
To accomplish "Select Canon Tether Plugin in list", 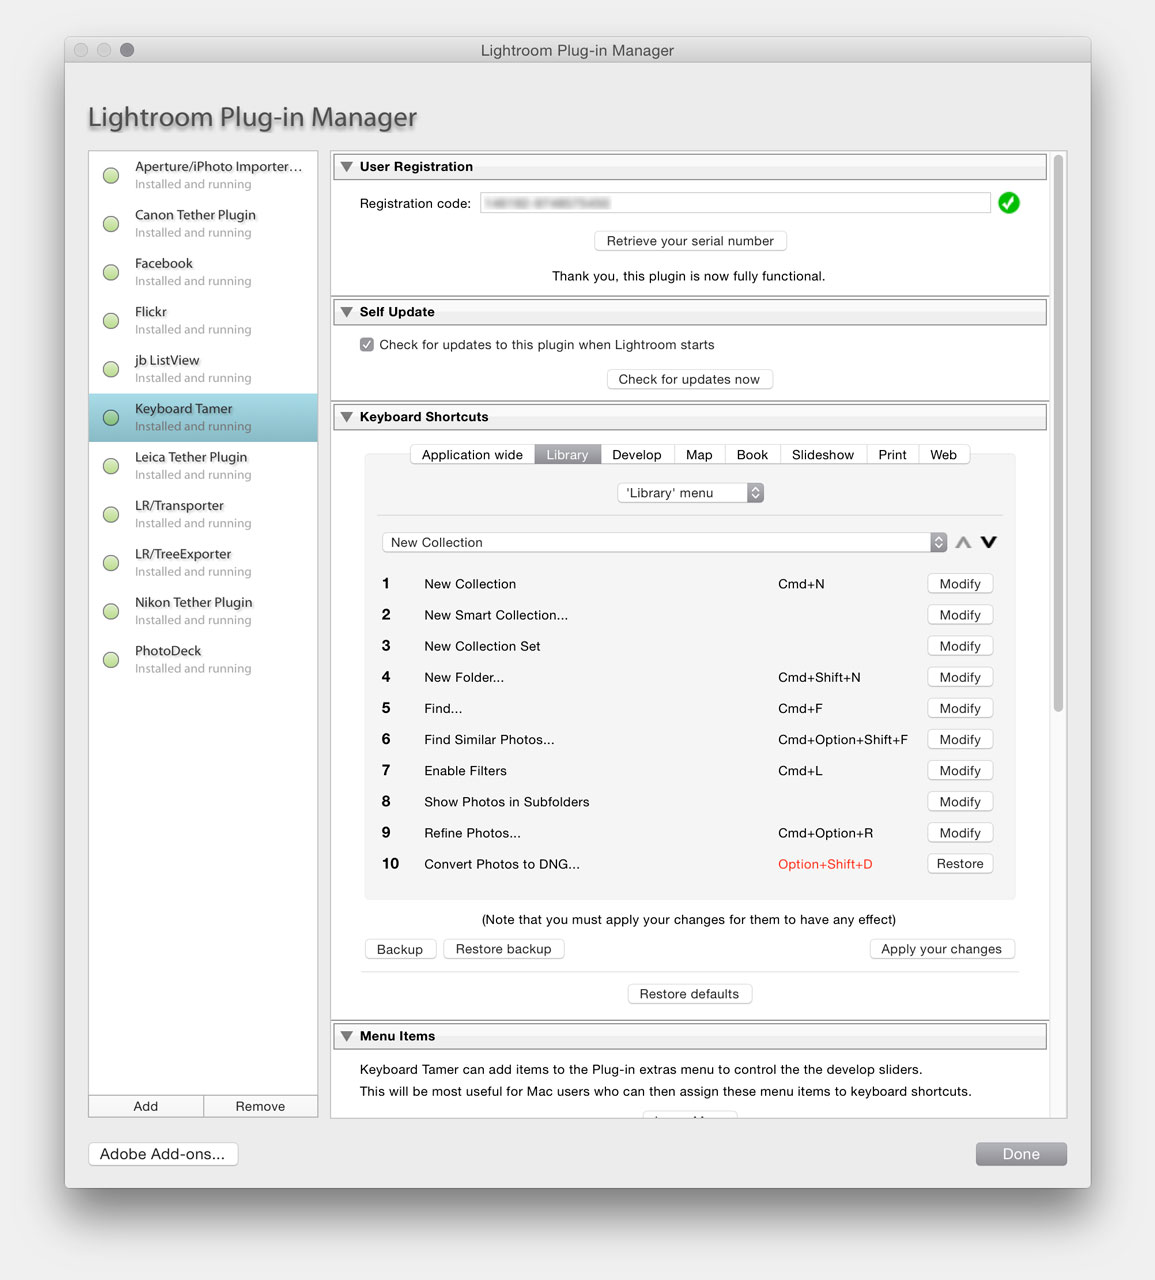I will (x=203, y=224).
